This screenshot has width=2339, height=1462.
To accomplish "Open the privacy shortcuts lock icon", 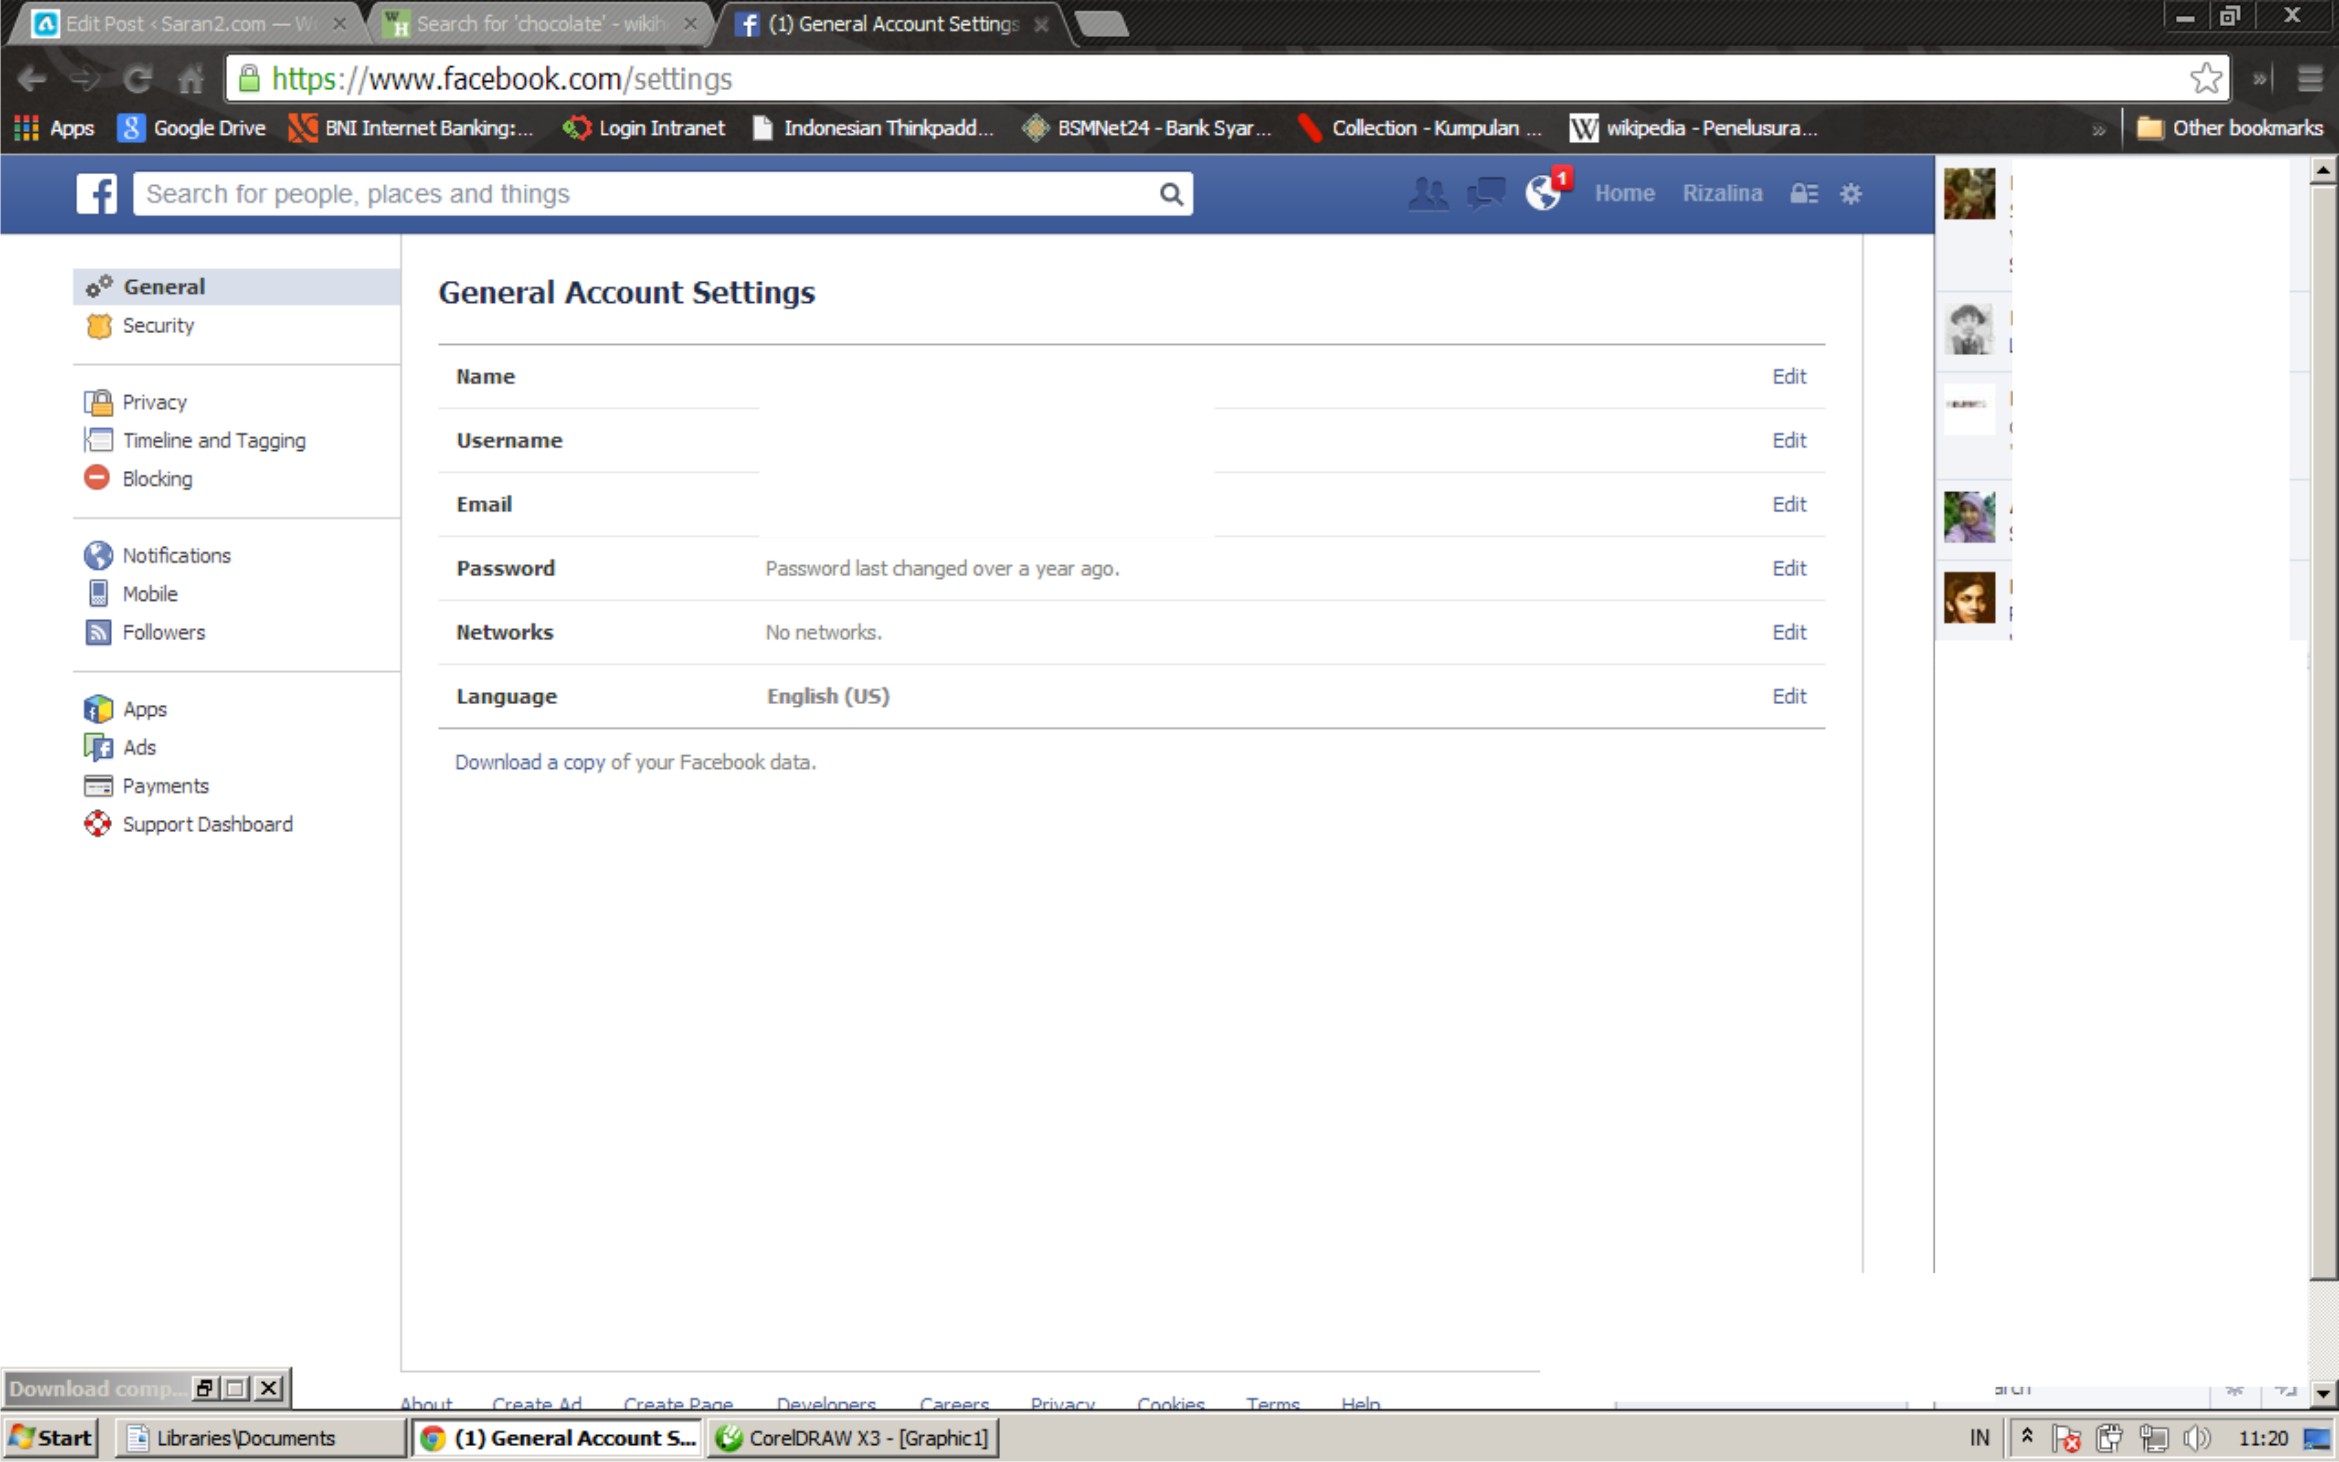I will pyautogui.click(x=1803, y=193).
